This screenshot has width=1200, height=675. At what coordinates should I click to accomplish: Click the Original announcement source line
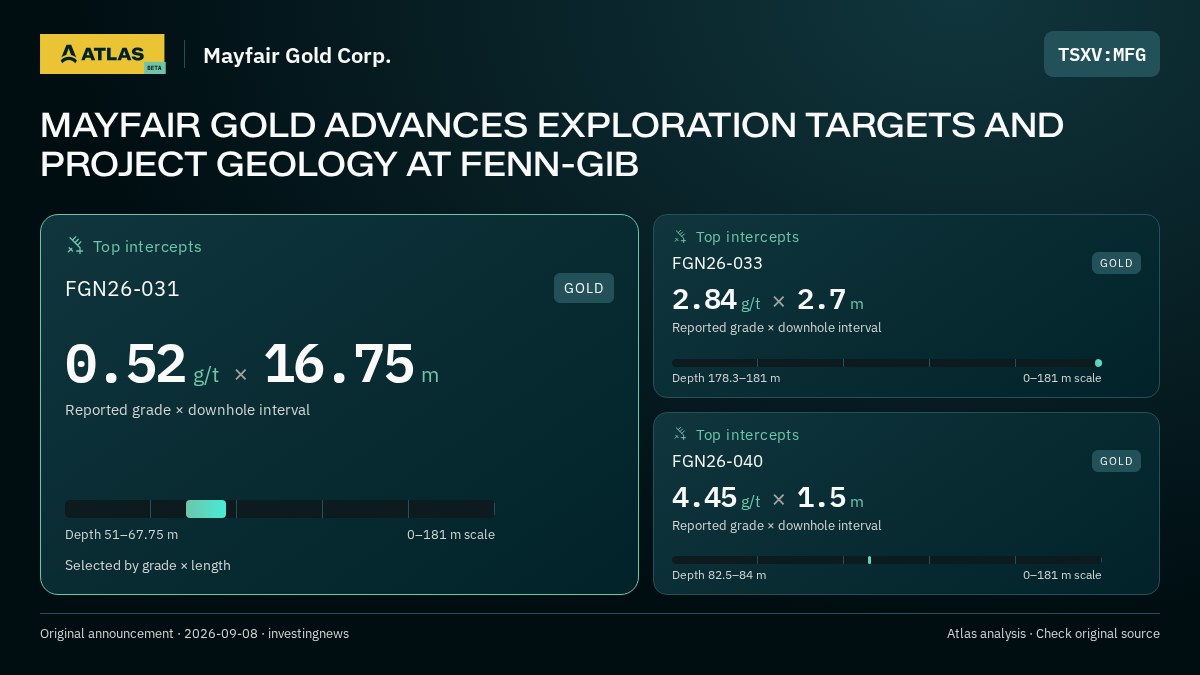194,634
